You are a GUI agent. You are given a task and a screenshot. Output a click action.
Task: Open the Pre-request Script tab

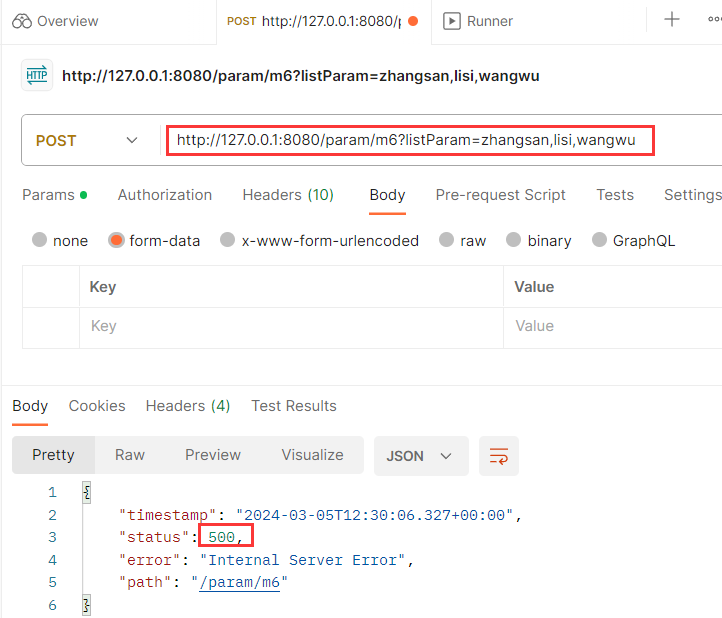point(501,195)
